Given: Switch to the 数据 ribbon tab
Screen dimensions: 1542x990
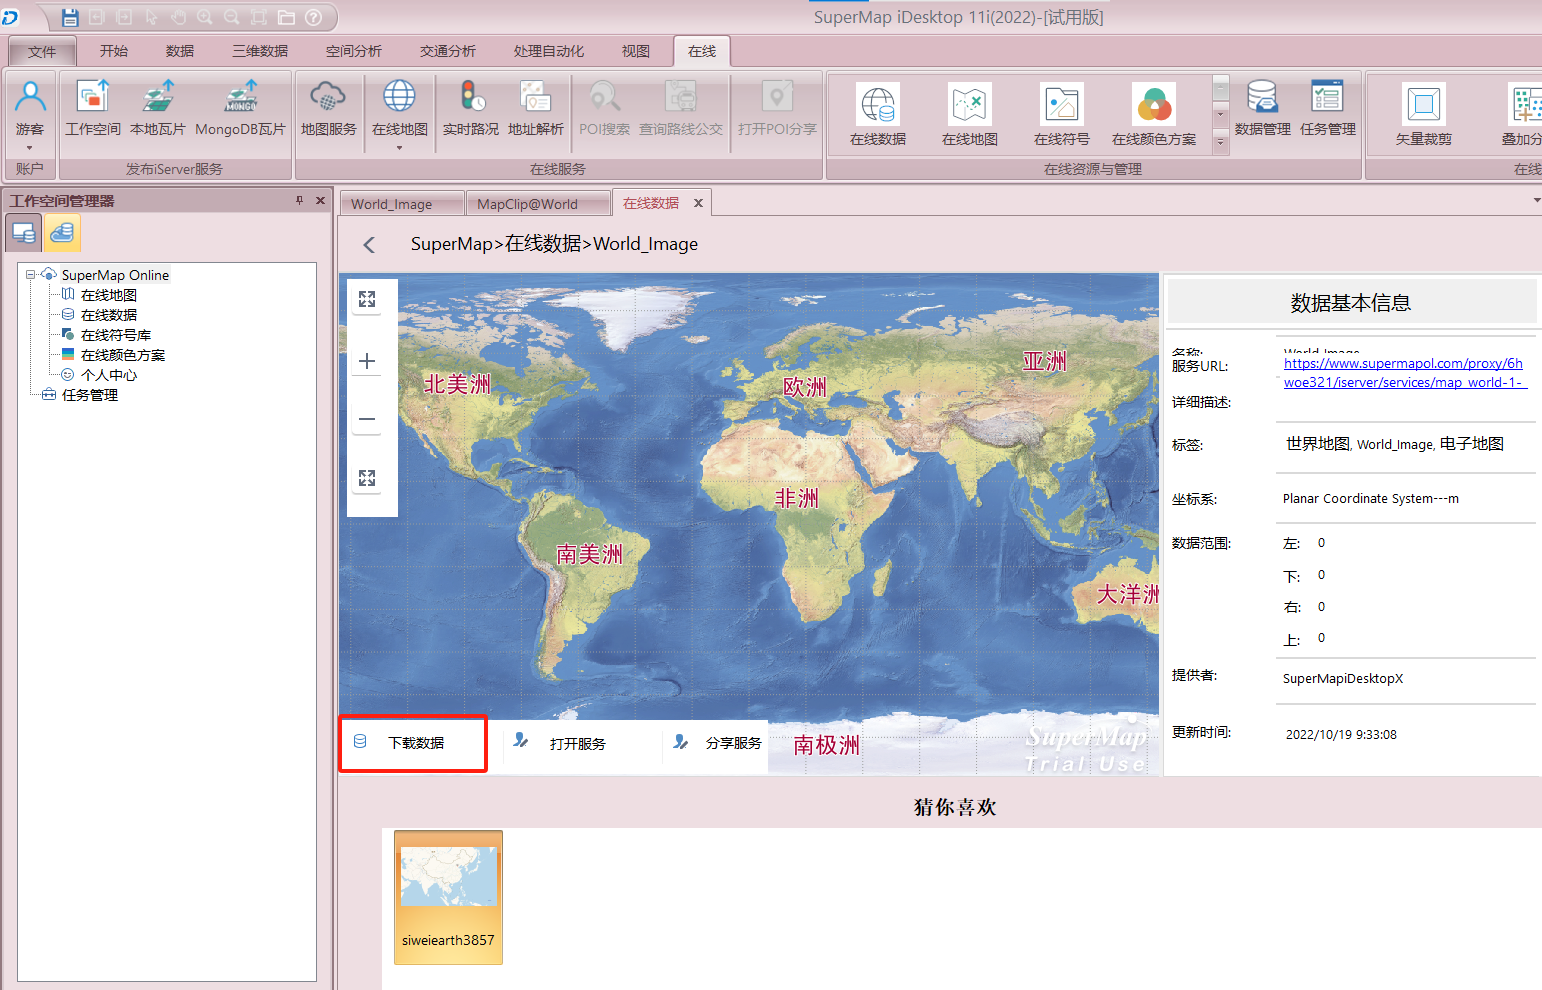Looking at the screenshot, I should pyautogui.click(x=180, y=51).
